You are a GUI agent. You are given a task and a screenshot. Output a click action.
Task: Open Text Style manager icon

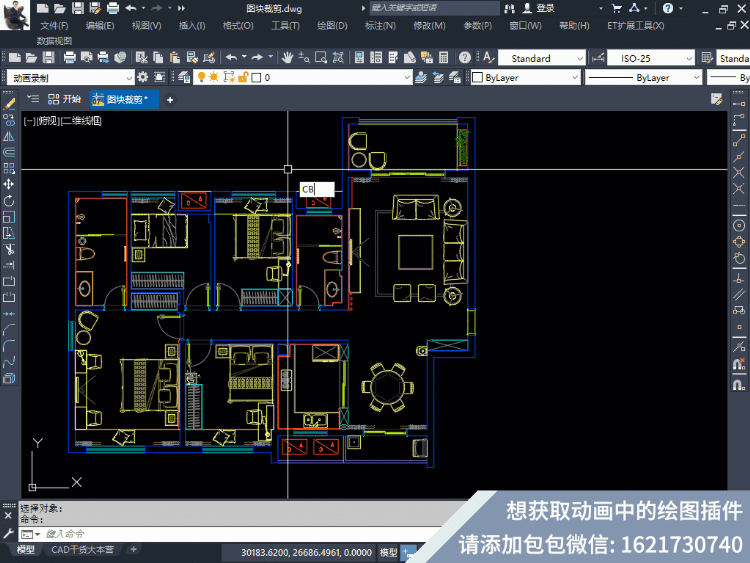(488, 58)
